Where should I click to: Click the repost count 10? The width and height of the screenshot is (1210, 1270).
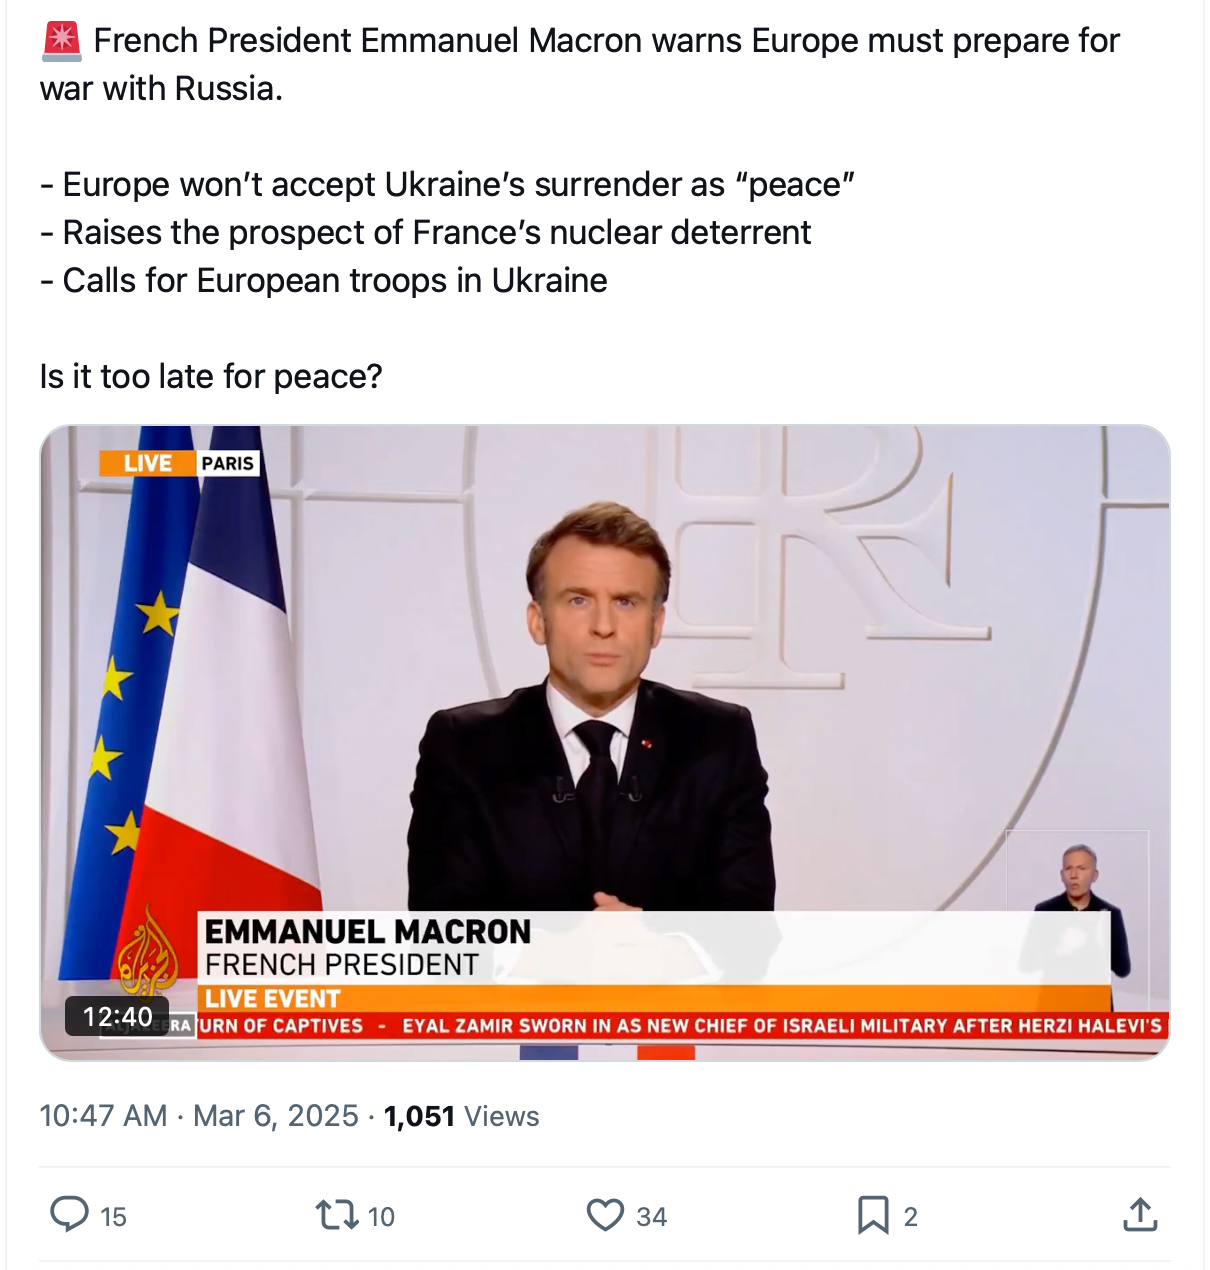pos(381,1217)
